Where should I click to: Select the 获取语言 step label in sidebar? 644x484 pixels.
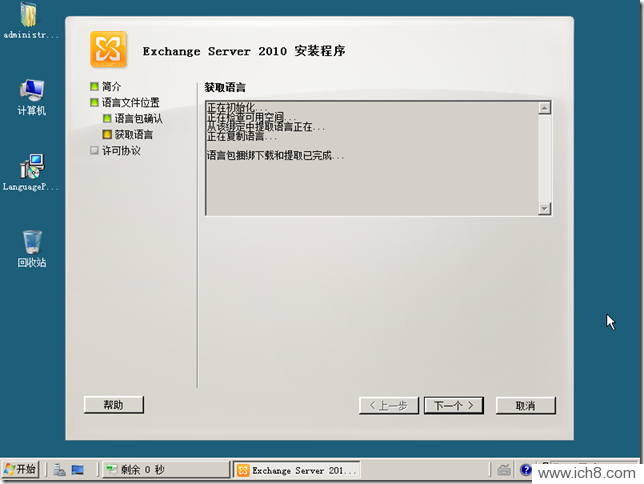click(x=133, y=134)
